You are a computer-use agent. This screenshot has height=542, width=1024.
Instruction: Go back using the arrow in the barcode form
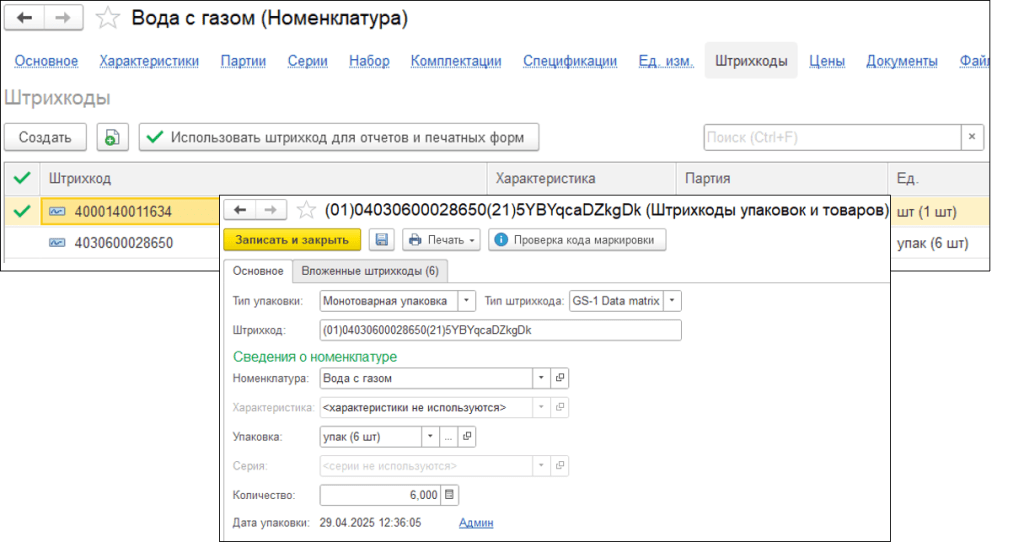coord(241,210)
